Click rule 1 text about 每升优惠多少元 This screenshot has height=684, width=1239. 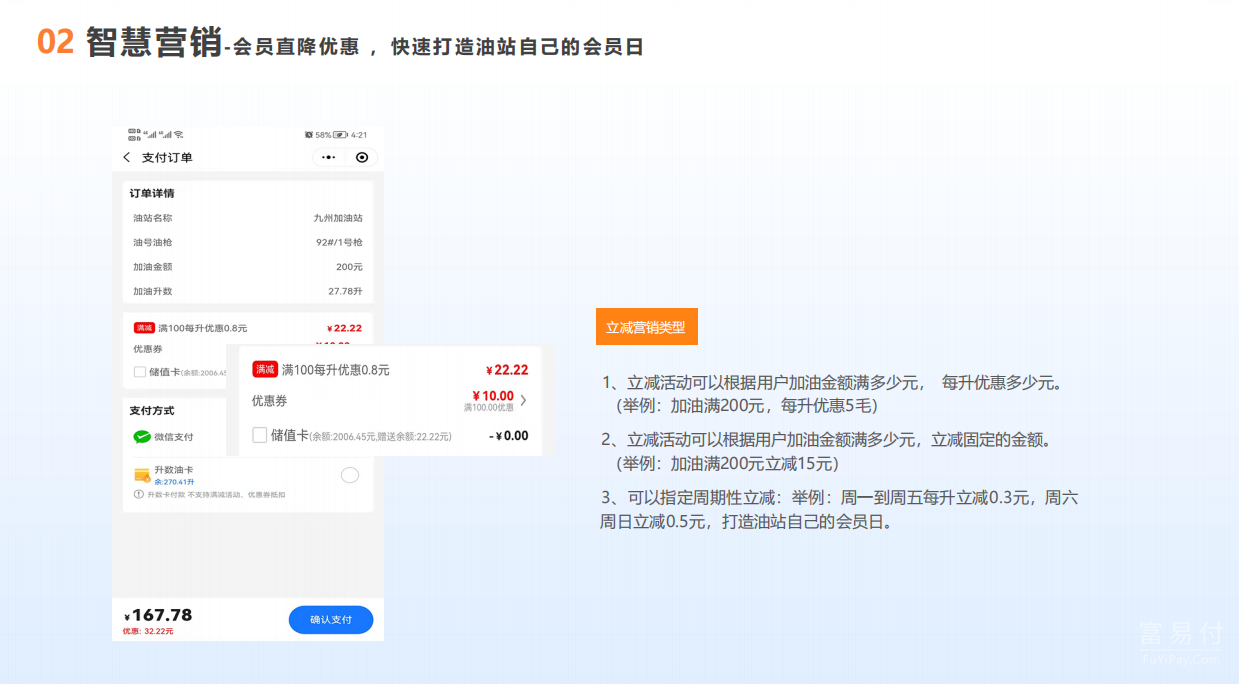[x=835, y=382]
